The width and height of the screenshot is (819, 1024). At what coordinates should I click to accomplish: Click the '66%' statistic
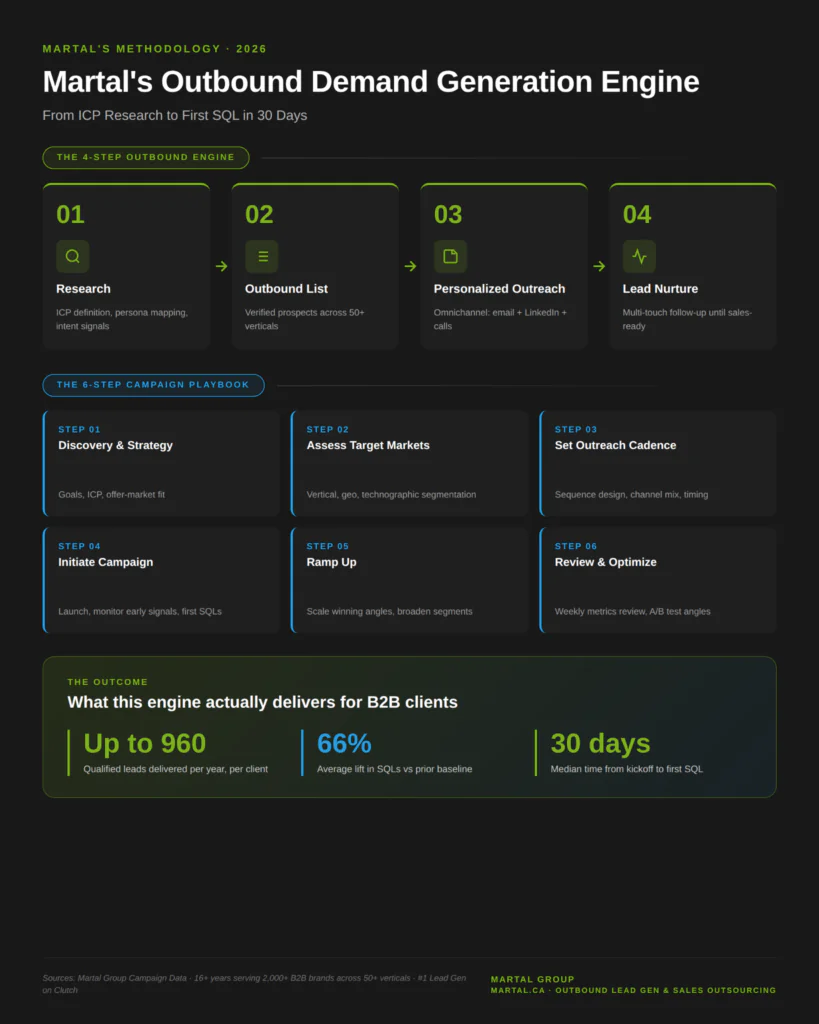tap(344, 743)
